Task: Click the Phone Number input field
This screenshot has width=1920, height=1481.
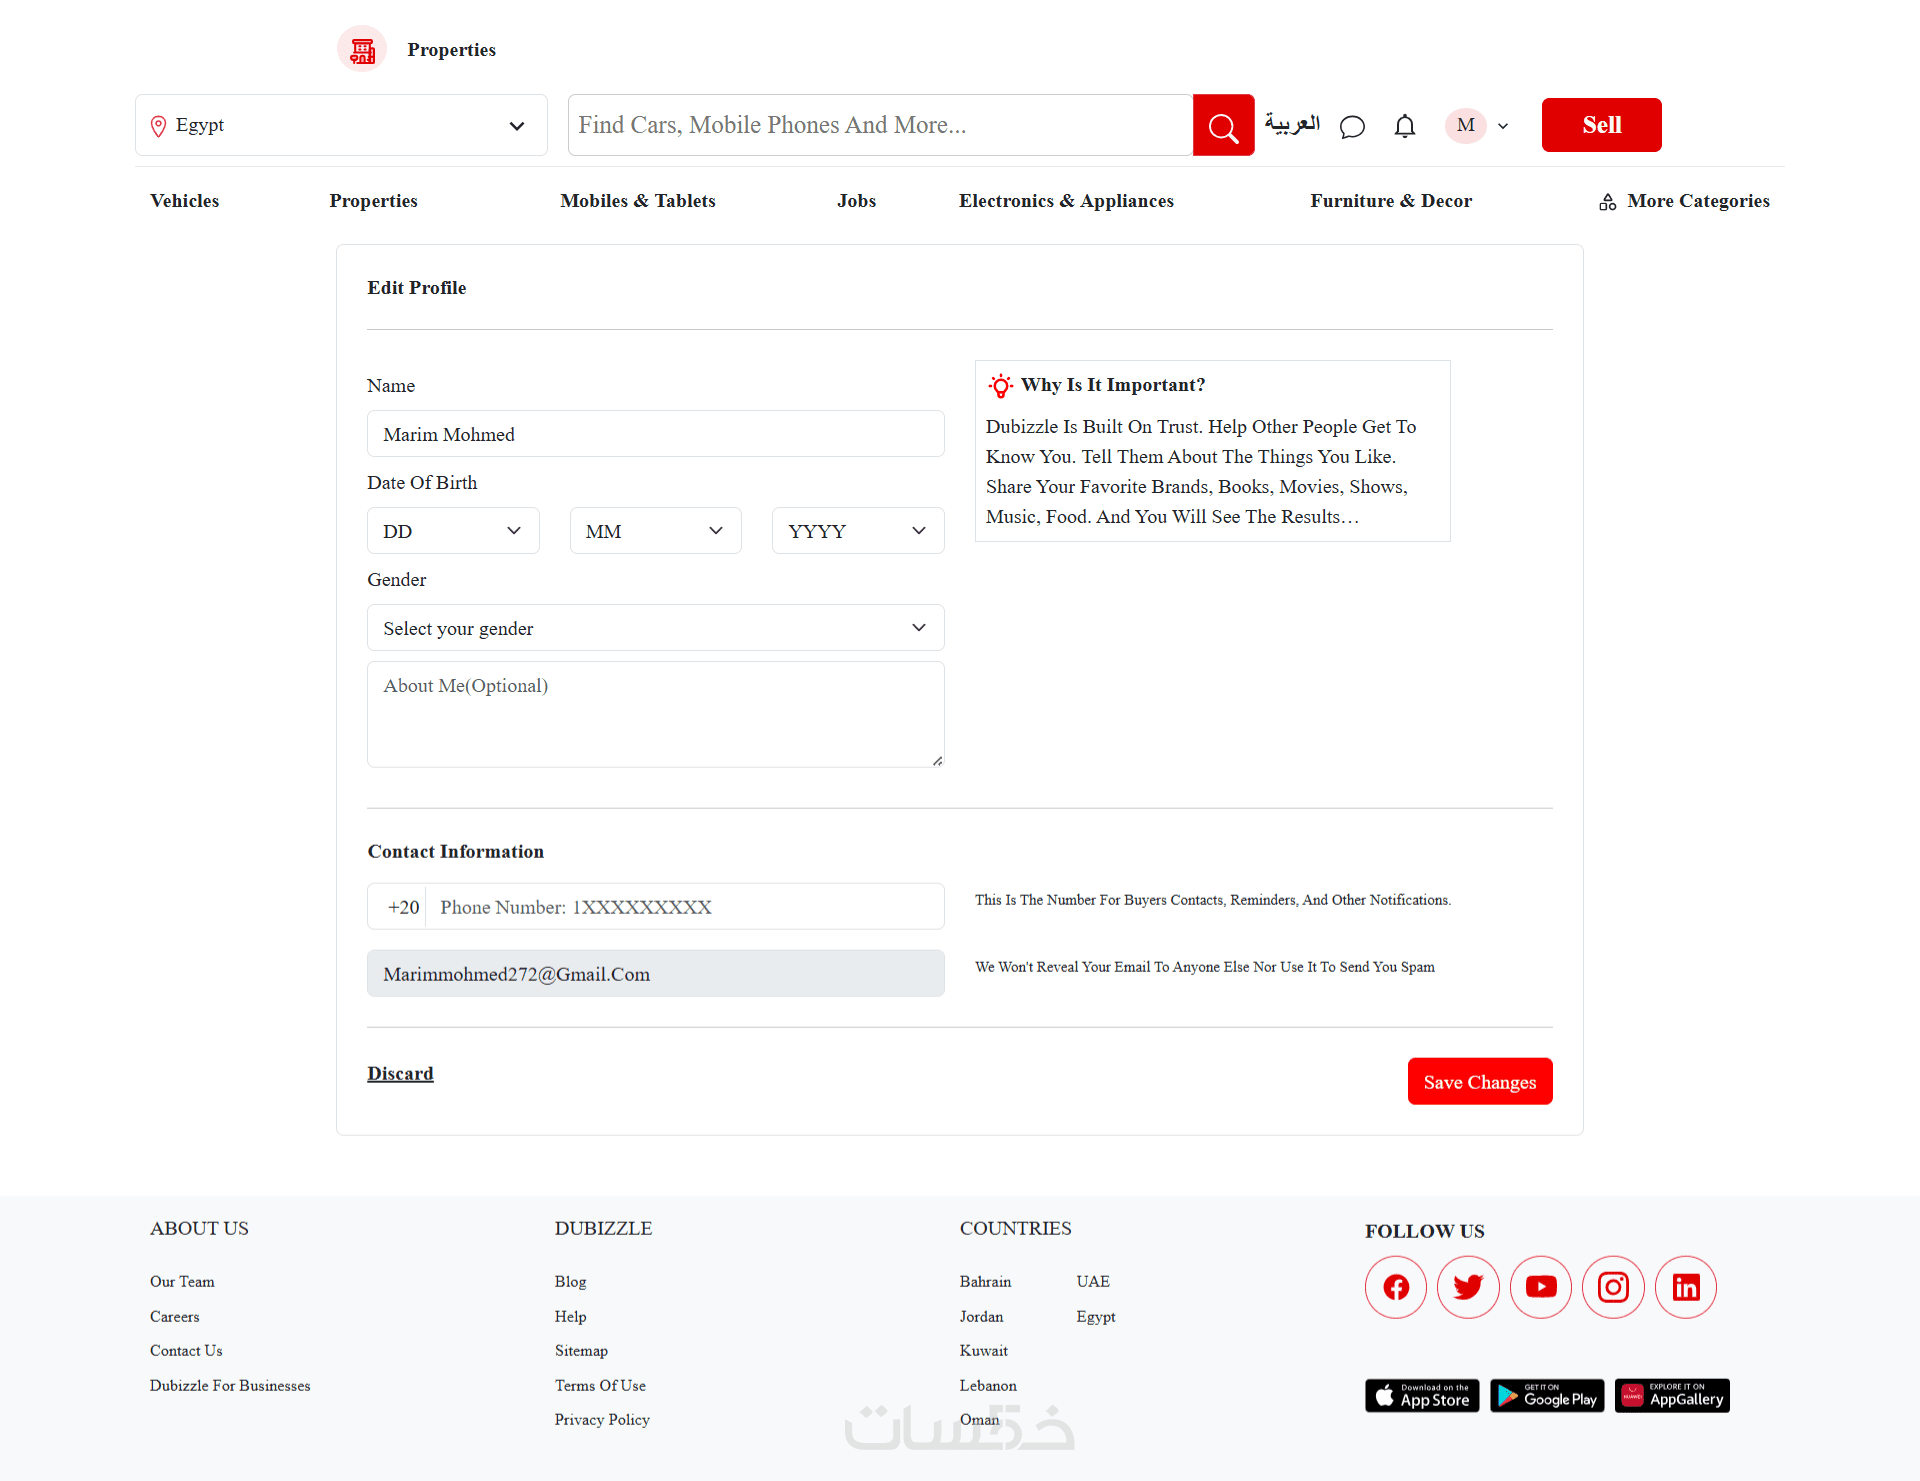Action: [x=685, y=907]
